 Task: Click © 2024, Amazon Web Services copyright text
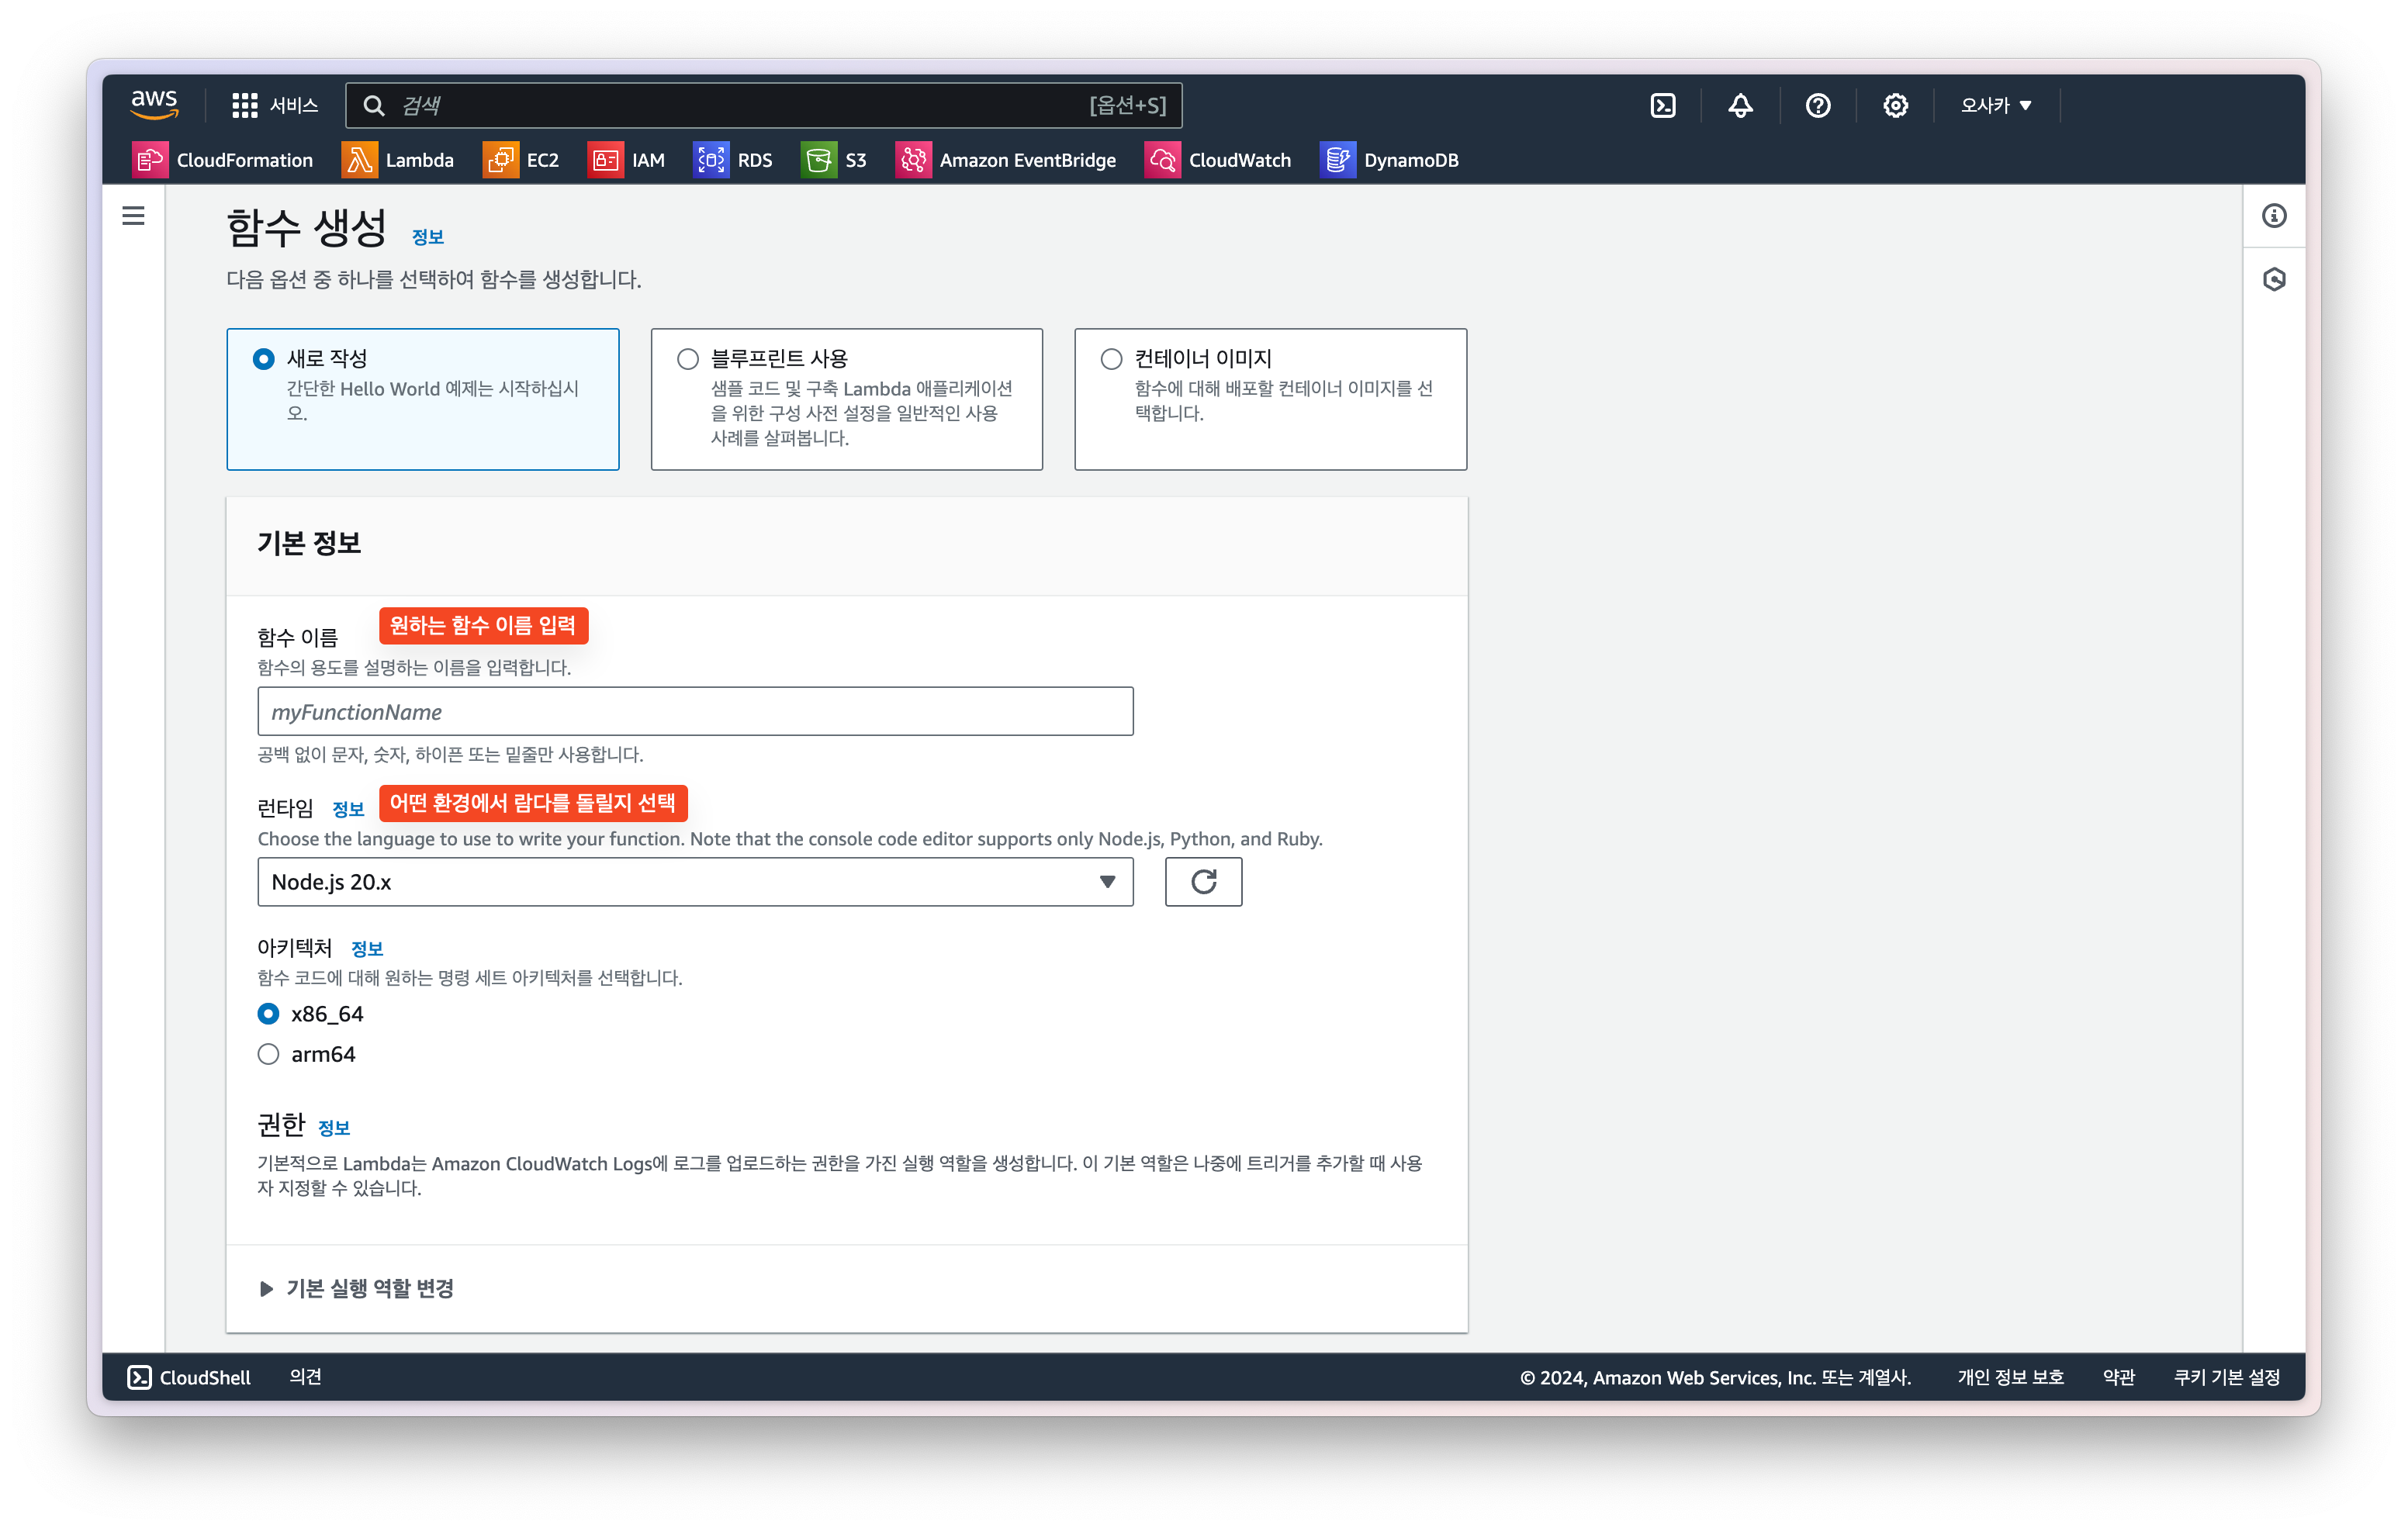[1715, 1377]
